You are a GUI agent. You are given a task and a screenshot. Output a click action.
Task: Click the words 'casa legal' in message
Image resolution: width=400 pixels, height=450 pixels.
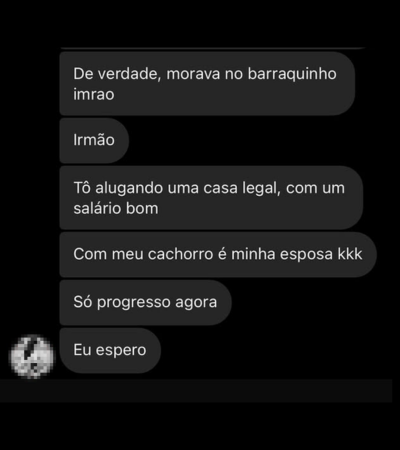pyautogui.click(x=242, y=188)
